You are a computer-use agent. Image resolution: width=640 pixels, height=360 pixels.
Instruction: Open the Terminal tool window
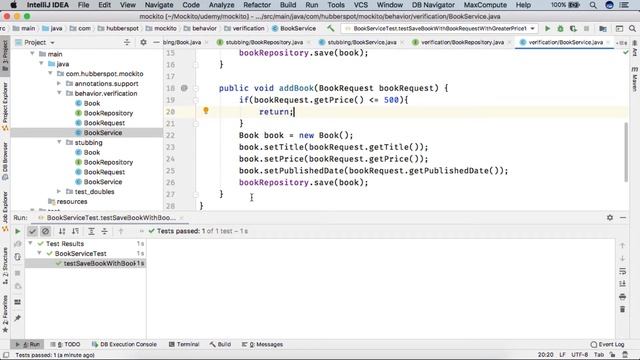[x=184, y=344]
